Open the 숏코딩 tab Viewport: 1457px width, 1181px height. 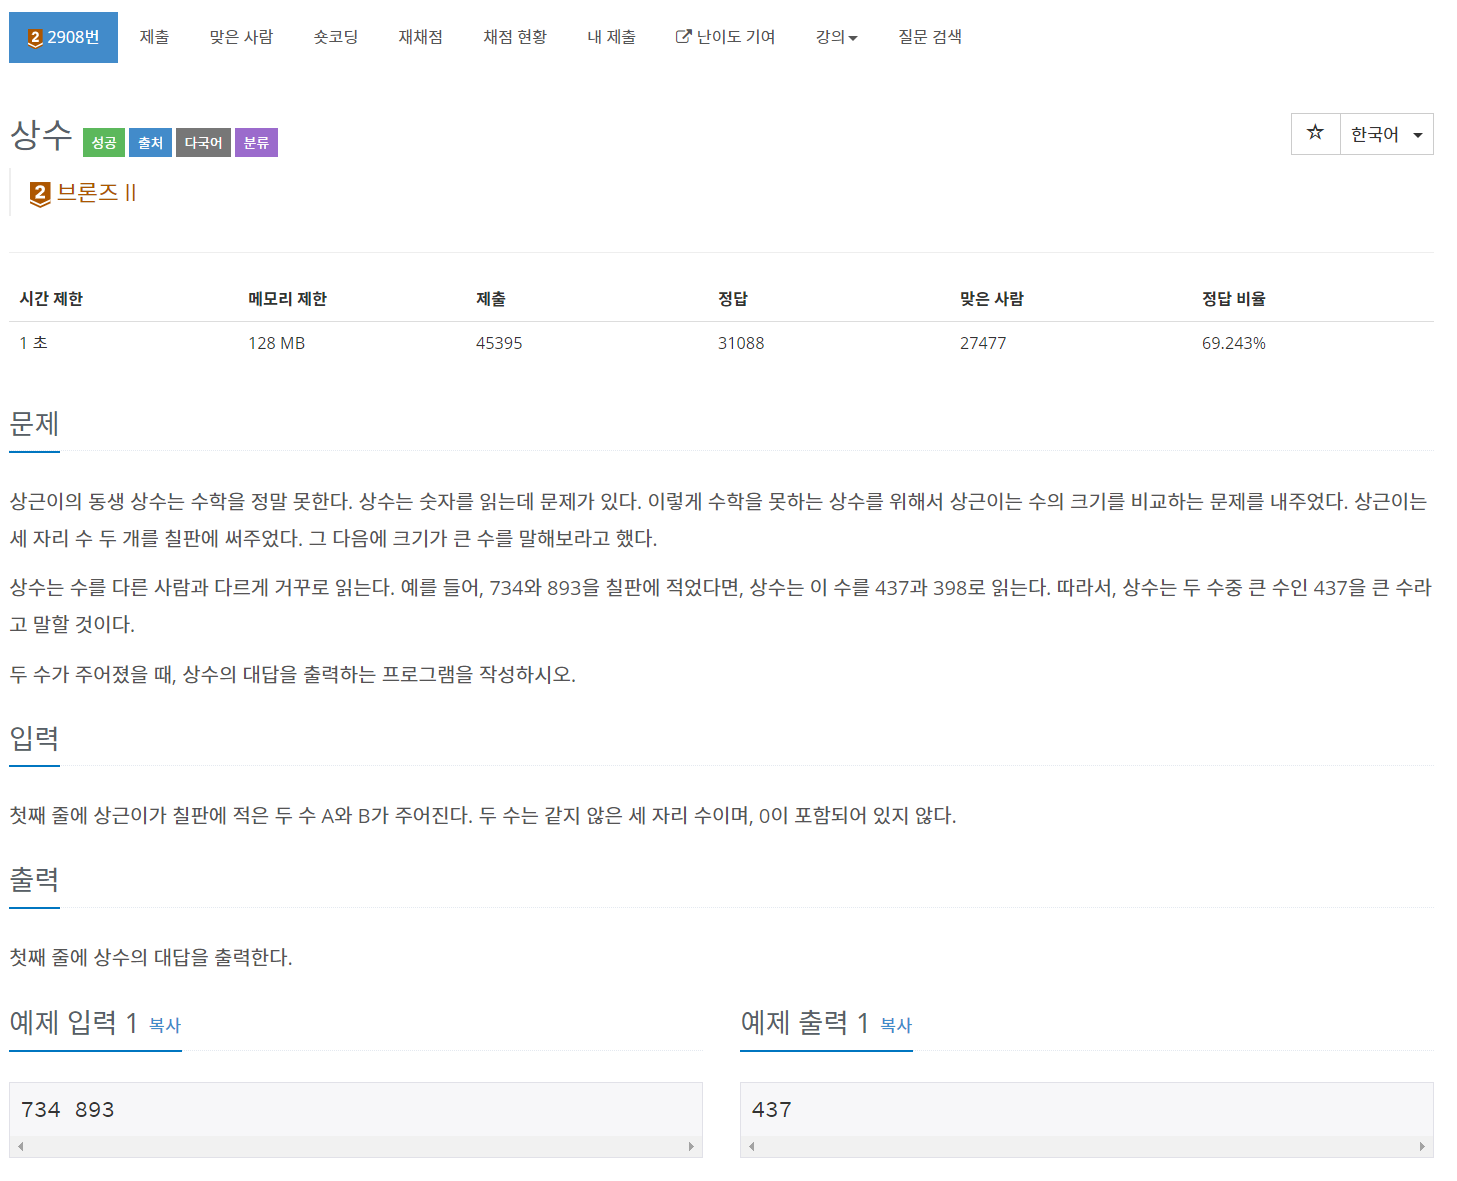[x=336, y=37]
